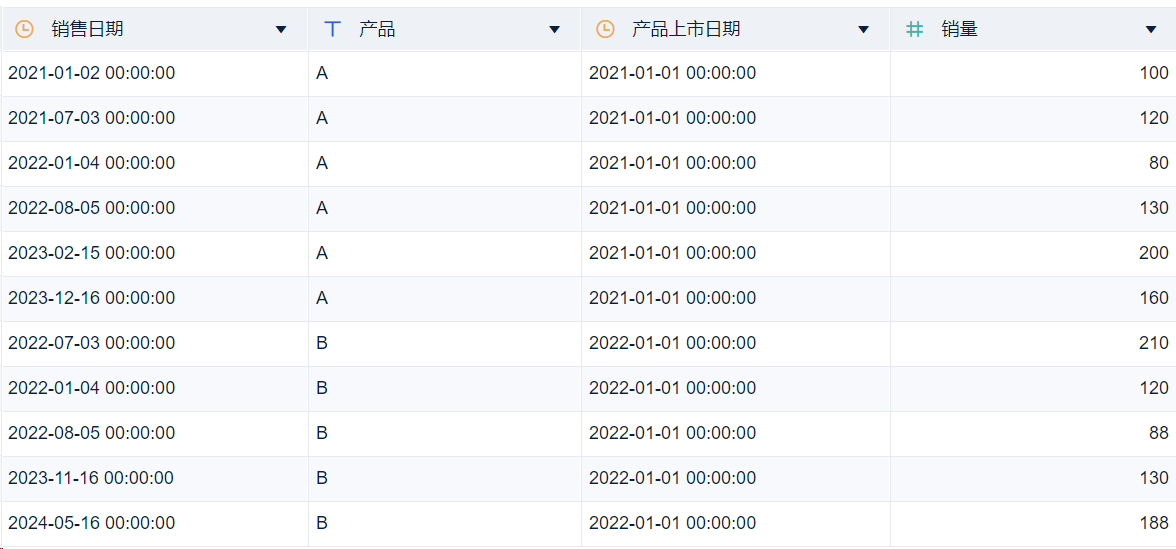Image resolution: width=1176 pixels, height=549 pixels.
Task: Click the sales quantity cell showing 200
Action: point(1153,253)
